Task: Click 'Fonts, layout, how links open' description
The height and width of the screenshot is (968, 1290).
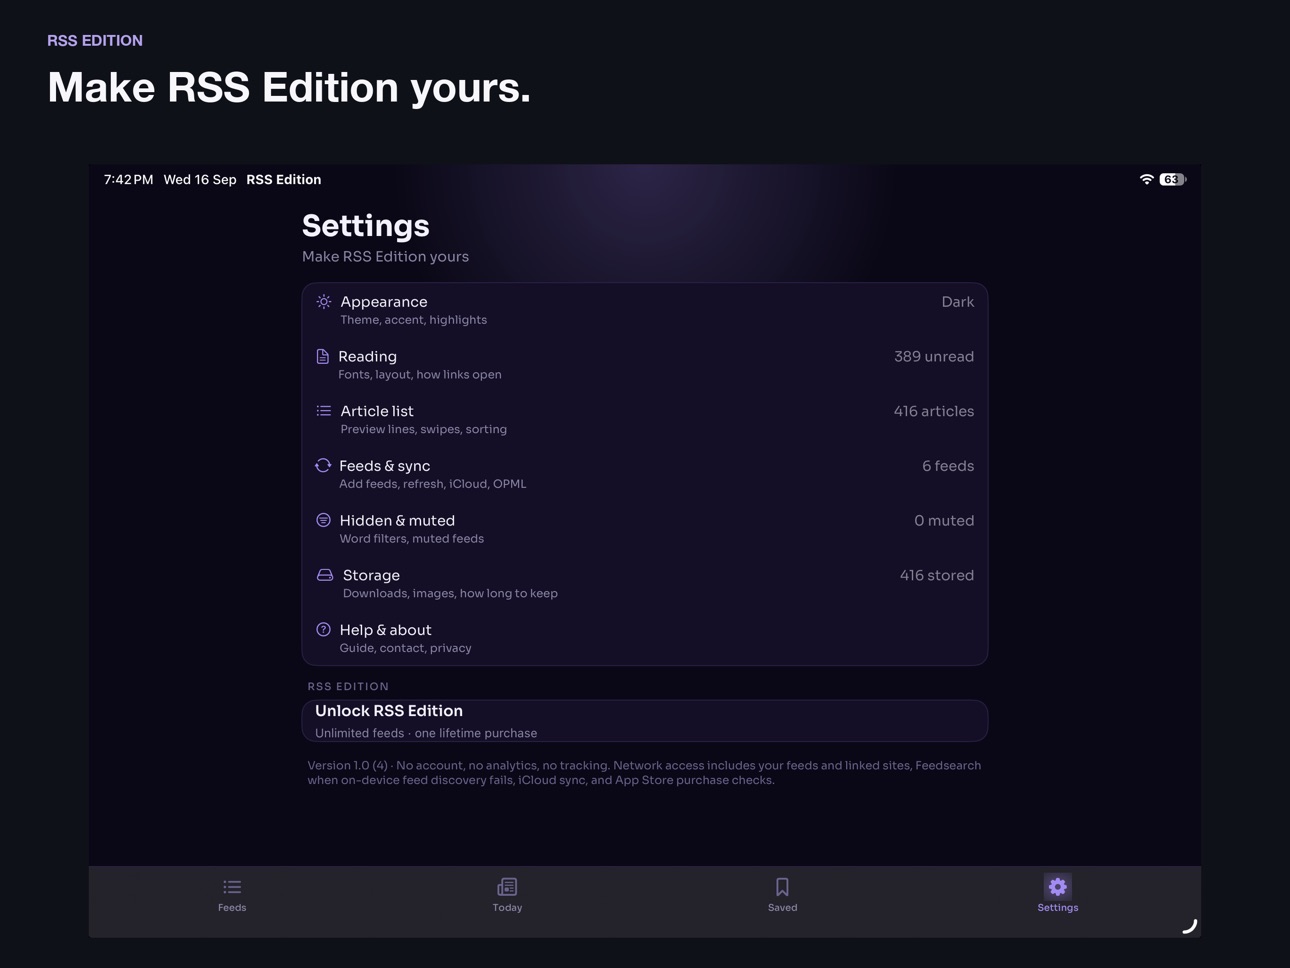Action: coord(420,375)
